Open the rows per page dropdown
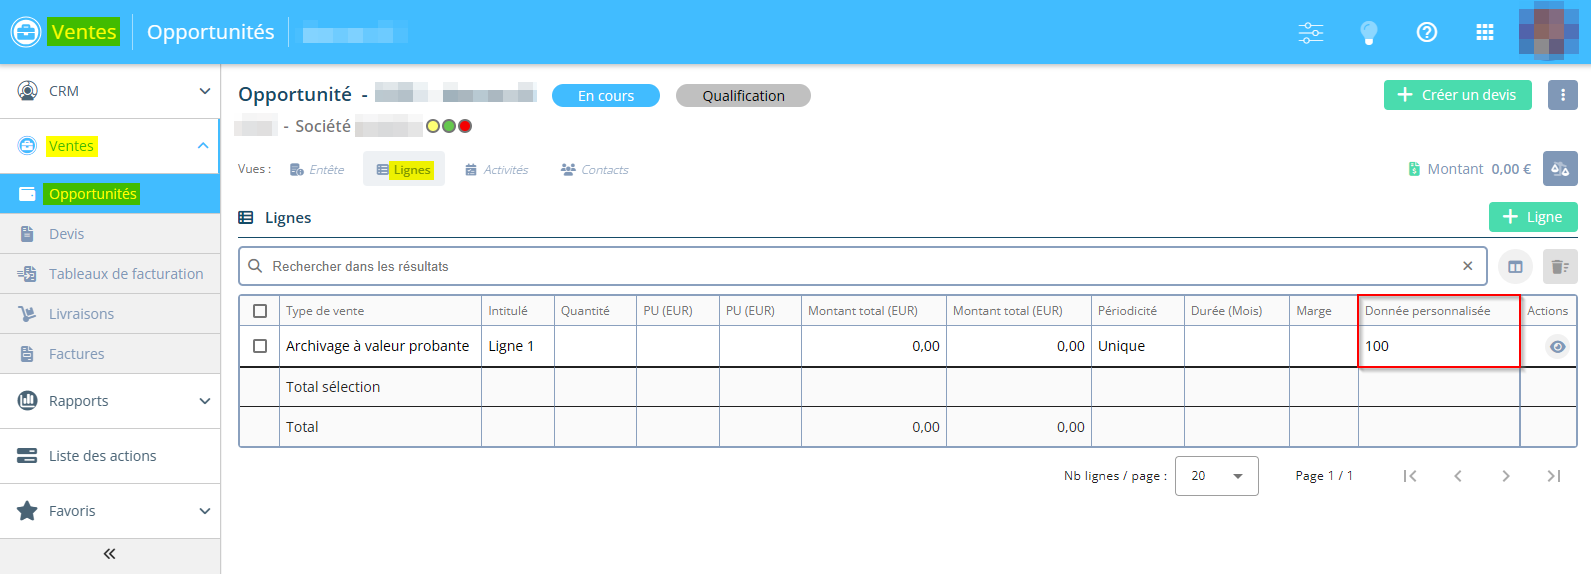This screenshot has height=574, width=1591. (x=1216, y=476)
